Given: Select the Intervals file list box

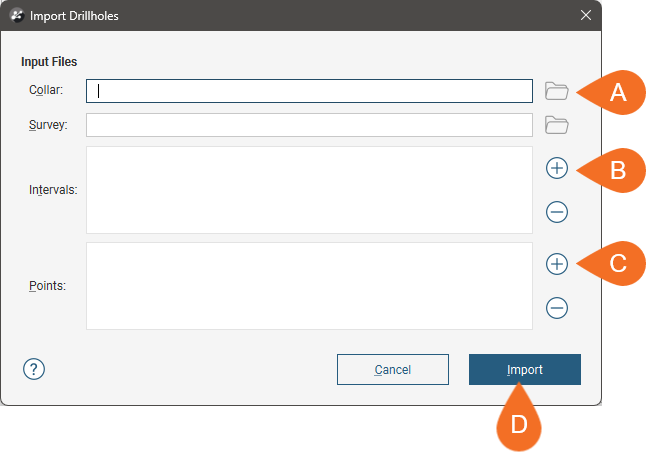Looking at the screenshot, I should pos(309,190).
